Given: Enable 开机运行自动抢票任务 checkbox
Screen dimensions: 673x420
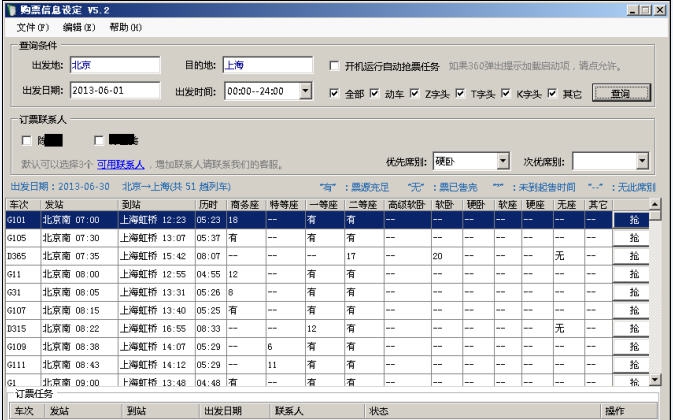Looking at the screenshot, I should click(x=336, y=67).
